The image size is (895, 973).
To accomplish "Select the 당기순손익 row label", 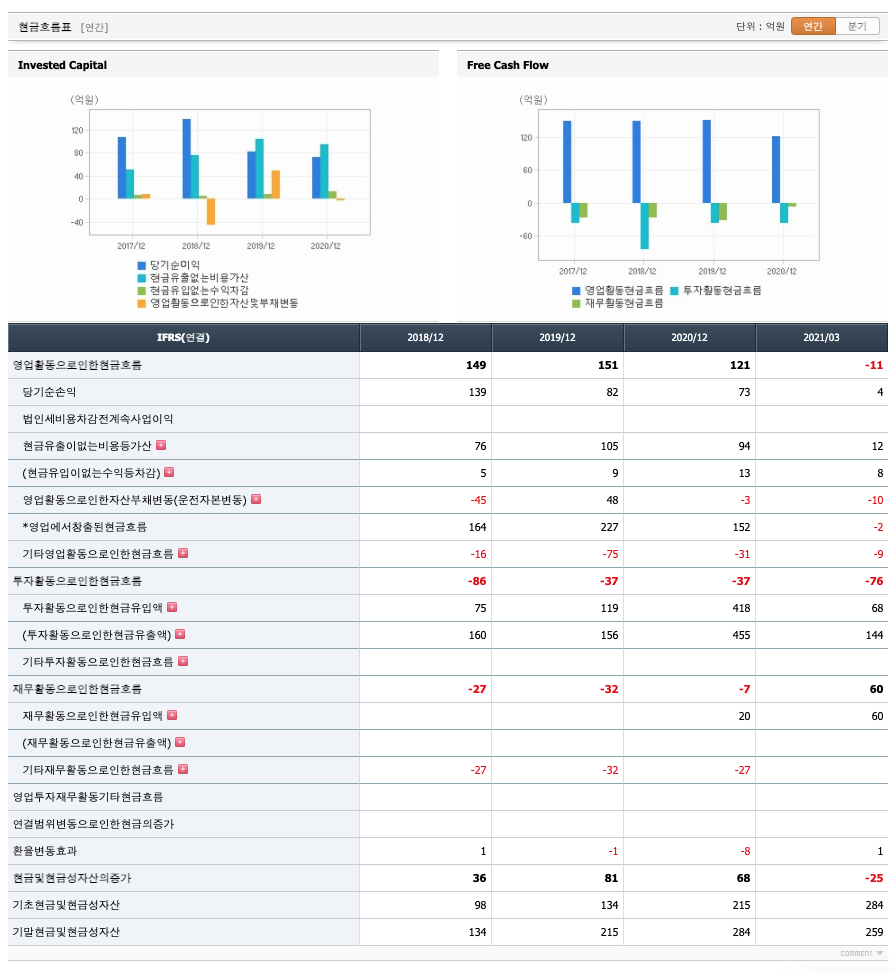I will pos(50,392).
